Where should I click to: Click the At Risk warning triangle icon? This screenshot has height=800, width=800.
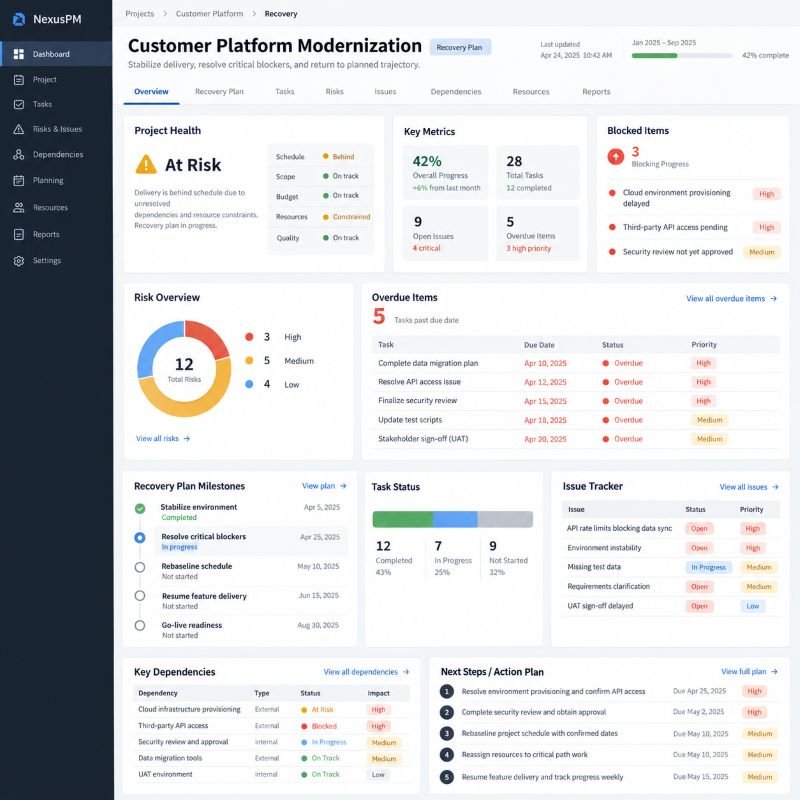[146, 164]
